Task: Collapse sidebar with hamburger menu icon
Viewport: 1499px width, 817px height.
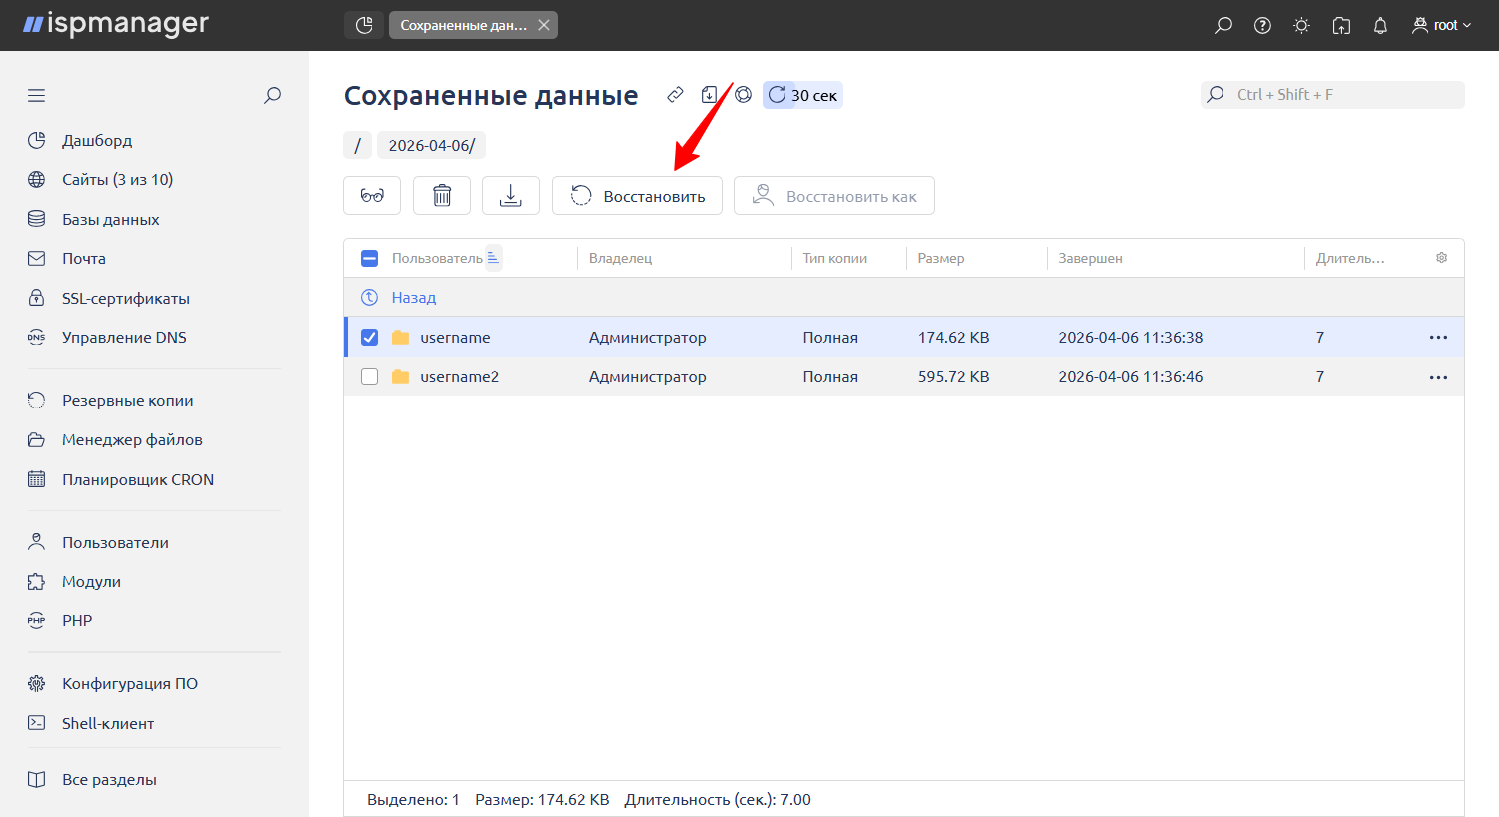Action: [x=37, y=96]
